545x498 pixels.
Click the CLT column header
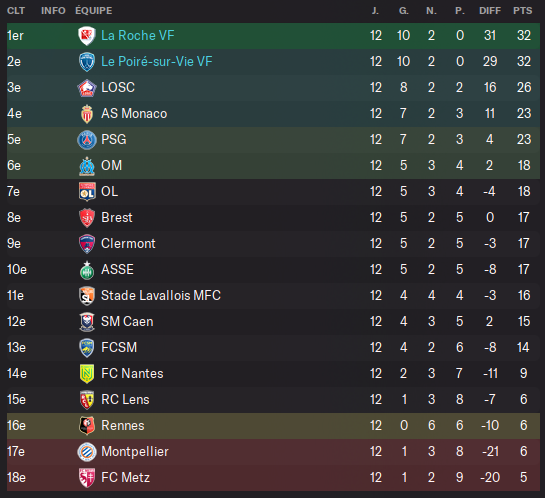pos(16,11)
